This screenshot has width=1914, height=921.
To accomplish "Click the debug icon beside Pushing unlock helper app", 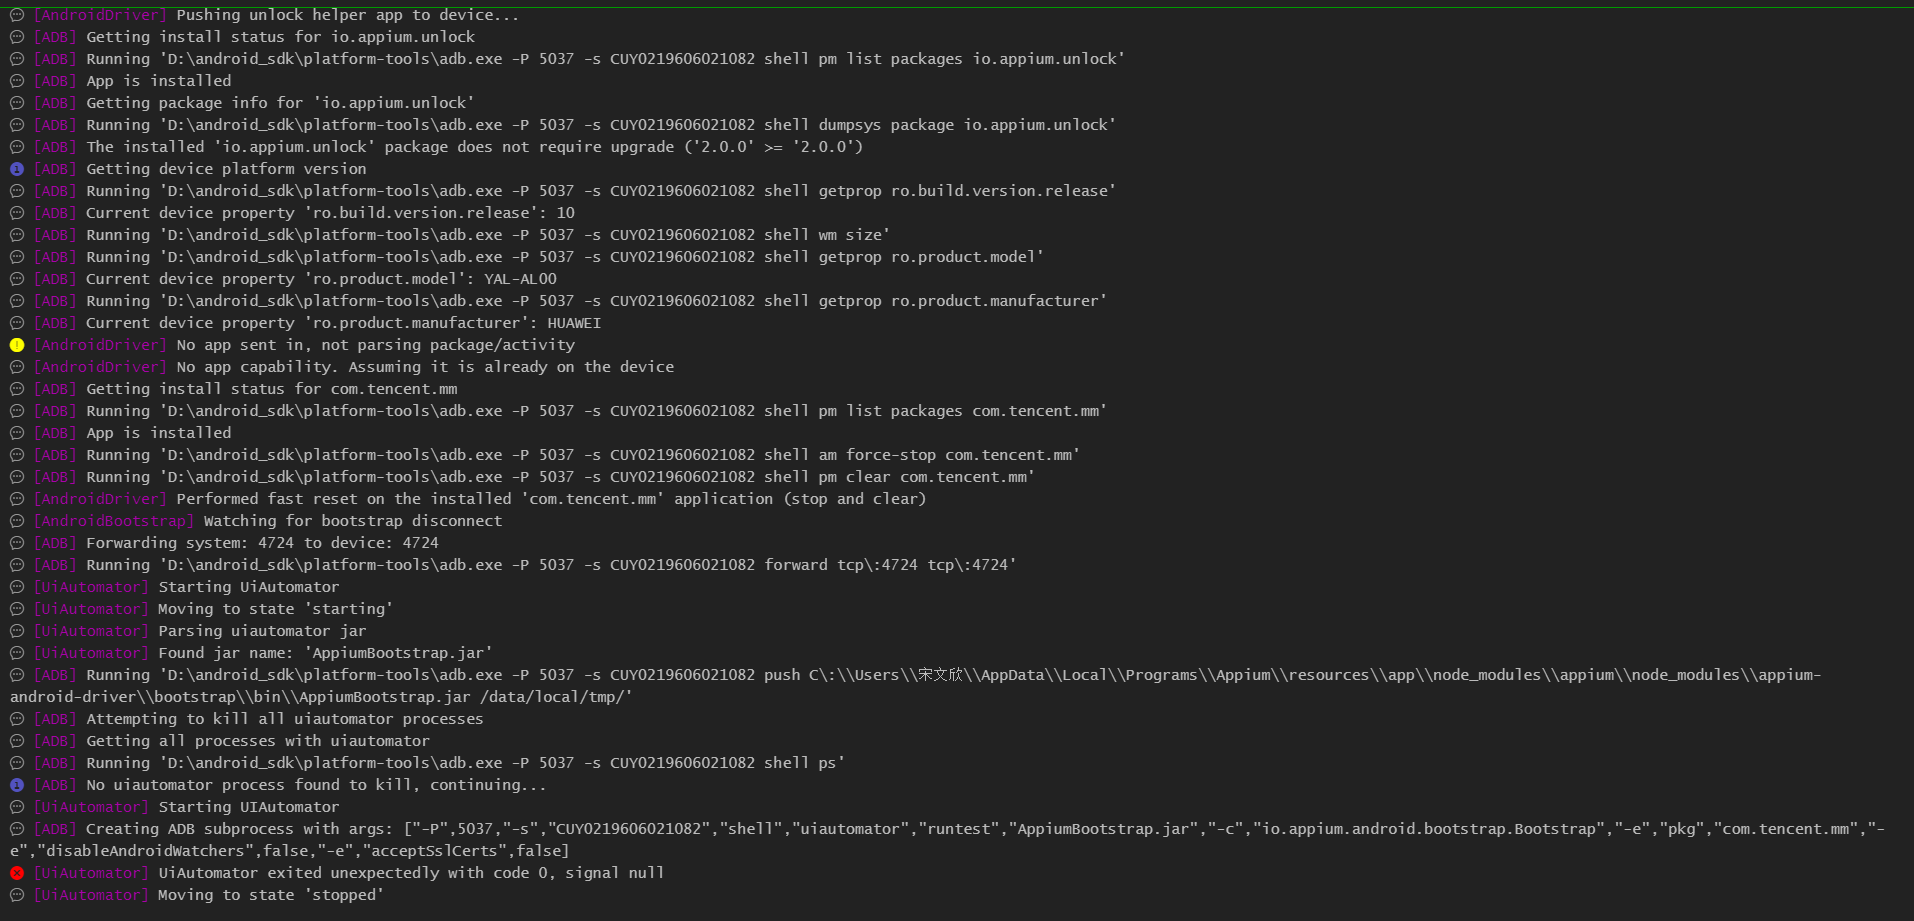I will pos(17,15).
